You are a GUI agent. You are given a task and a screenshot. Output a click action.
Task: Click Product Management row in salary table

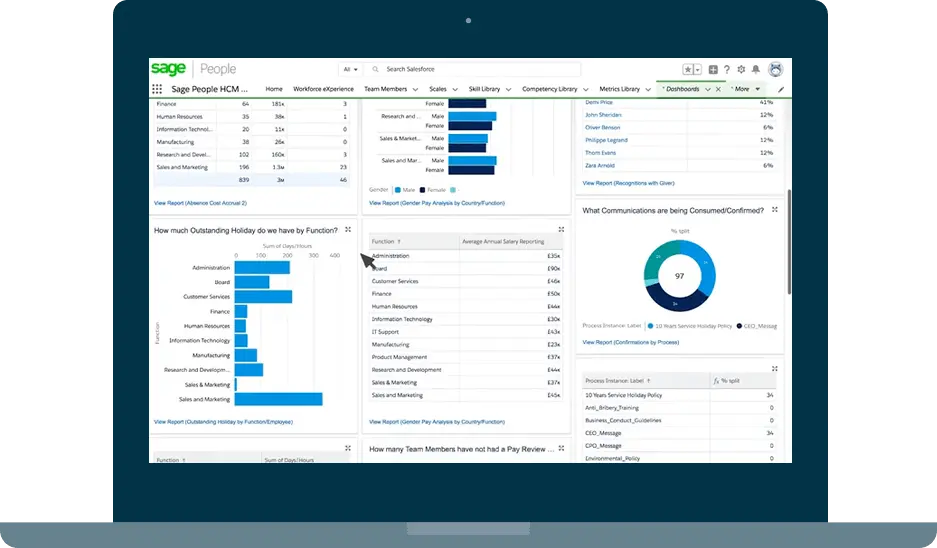[466, 357]
